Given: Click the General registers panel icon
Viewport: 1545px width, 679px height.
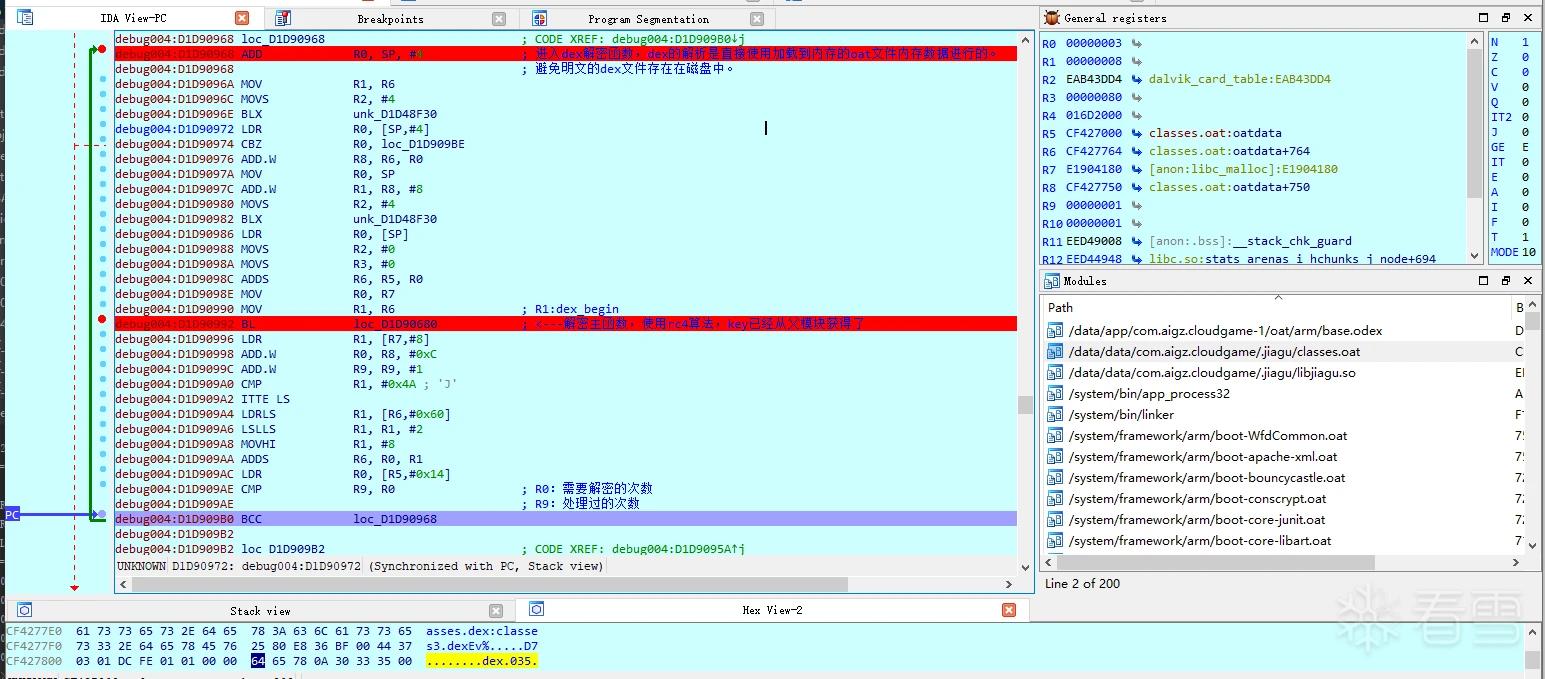Looking at the screenshot, I should (x=1052, y=18).
